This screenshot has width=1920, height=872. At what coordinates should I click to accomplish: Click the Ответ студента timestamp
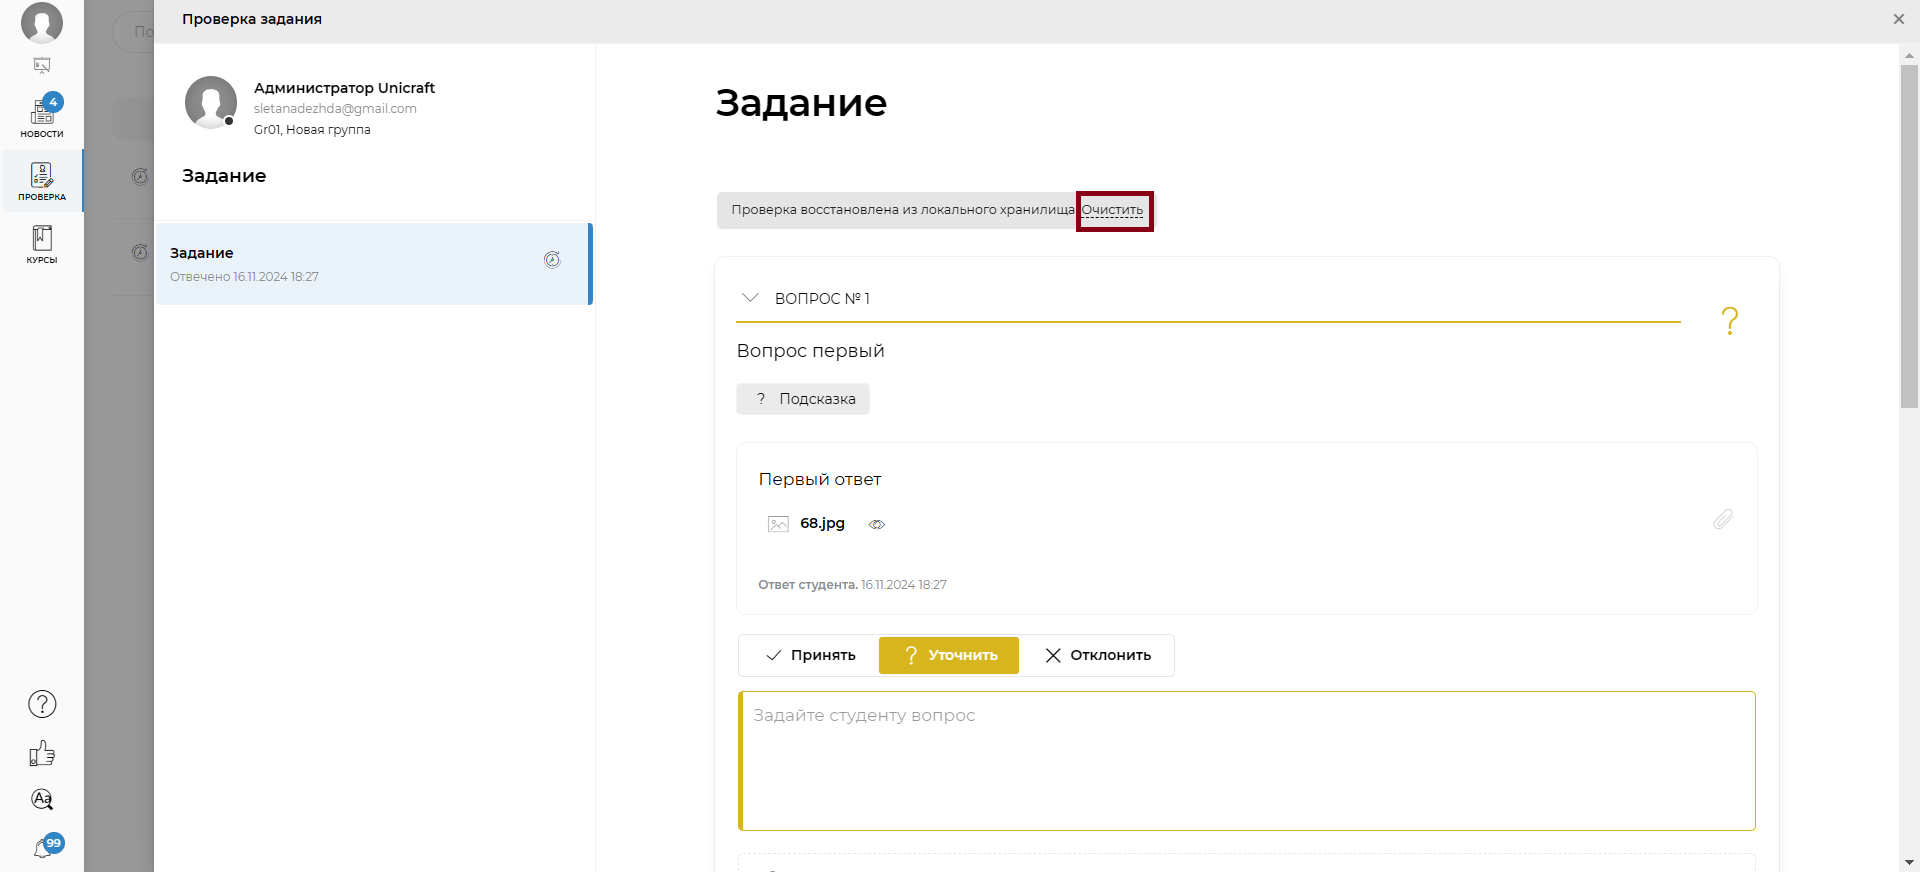852,585
